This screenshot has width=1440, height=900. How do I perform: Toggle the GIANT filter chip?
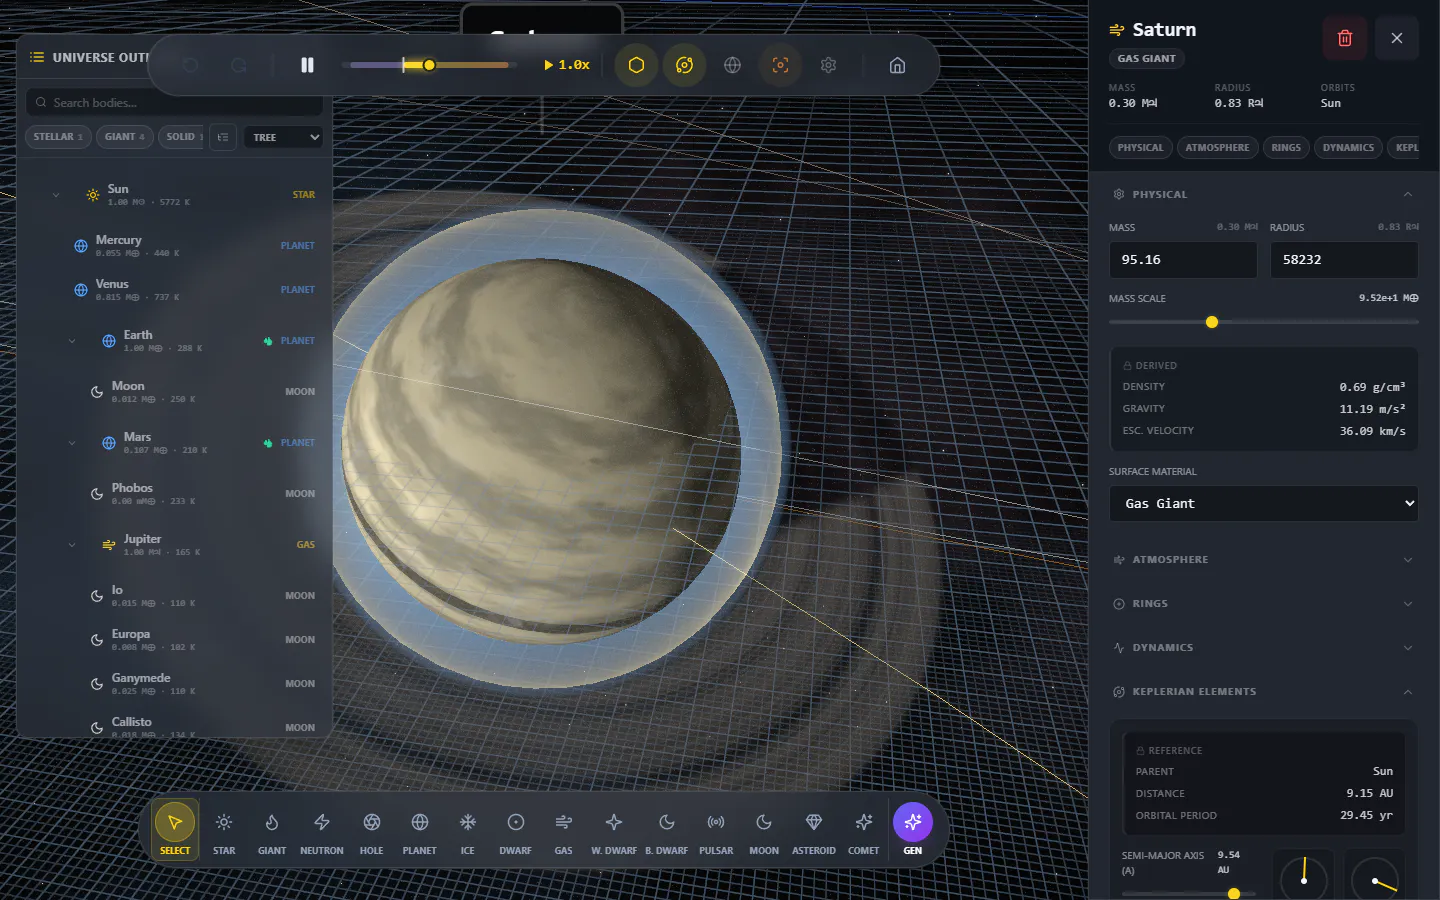tap(125, 137)
